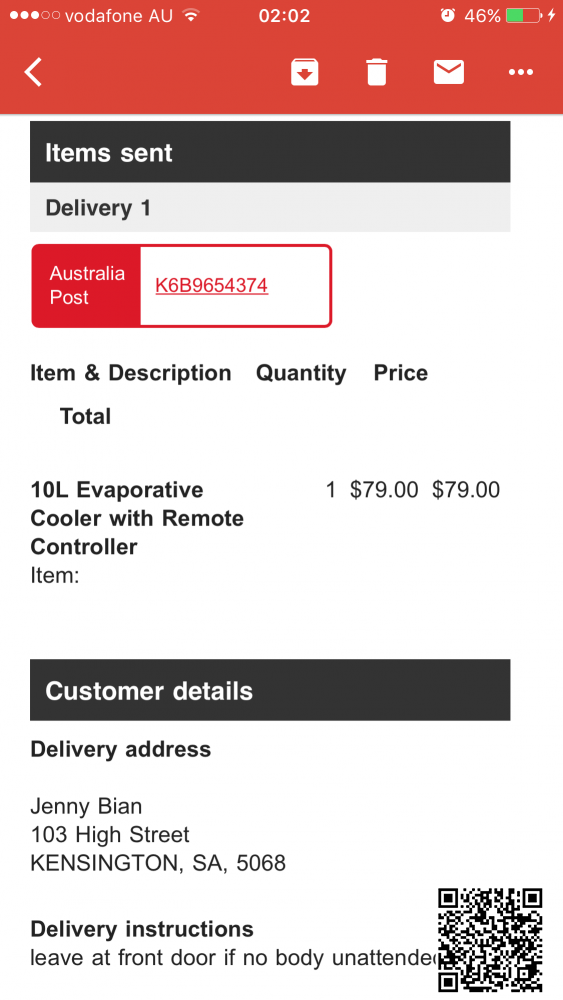Image resolution: width=563 pixels, height=1000 pixels.
Task: Tap the 02:02 clock in the status bar
Action: (x=284, y=15)
